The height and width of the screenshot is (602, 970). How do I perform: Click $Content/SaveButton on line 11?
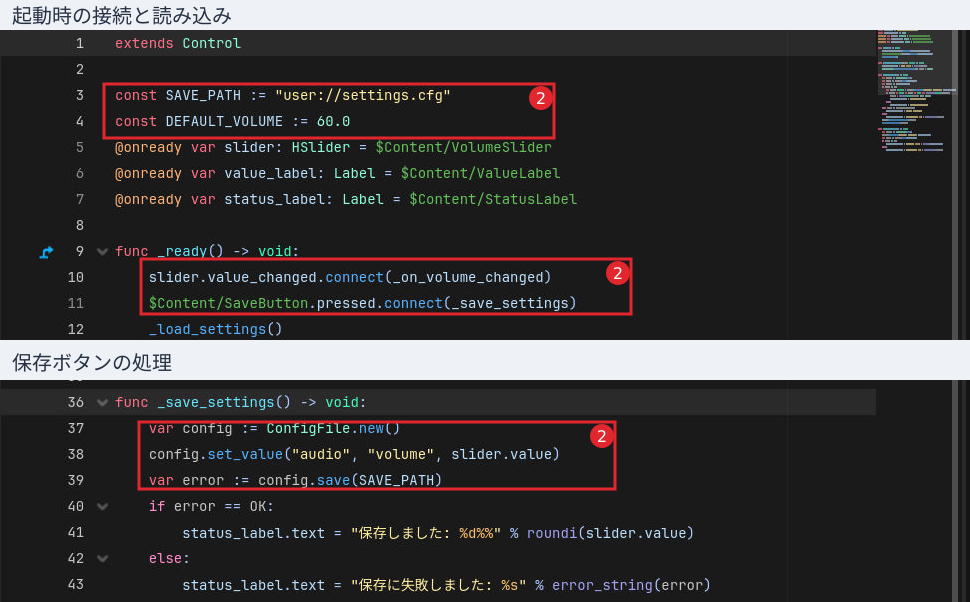click(x=228, y=303)
